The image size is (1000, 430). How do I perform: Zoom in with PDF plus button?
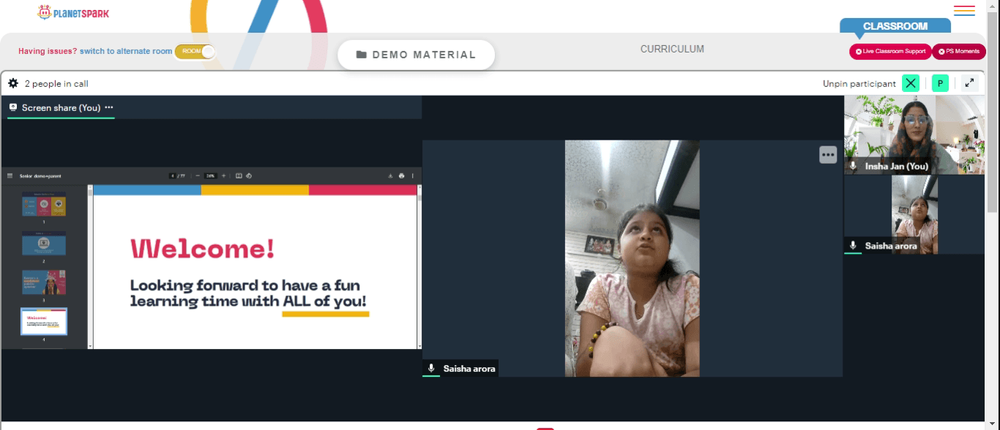click(223, 175)
